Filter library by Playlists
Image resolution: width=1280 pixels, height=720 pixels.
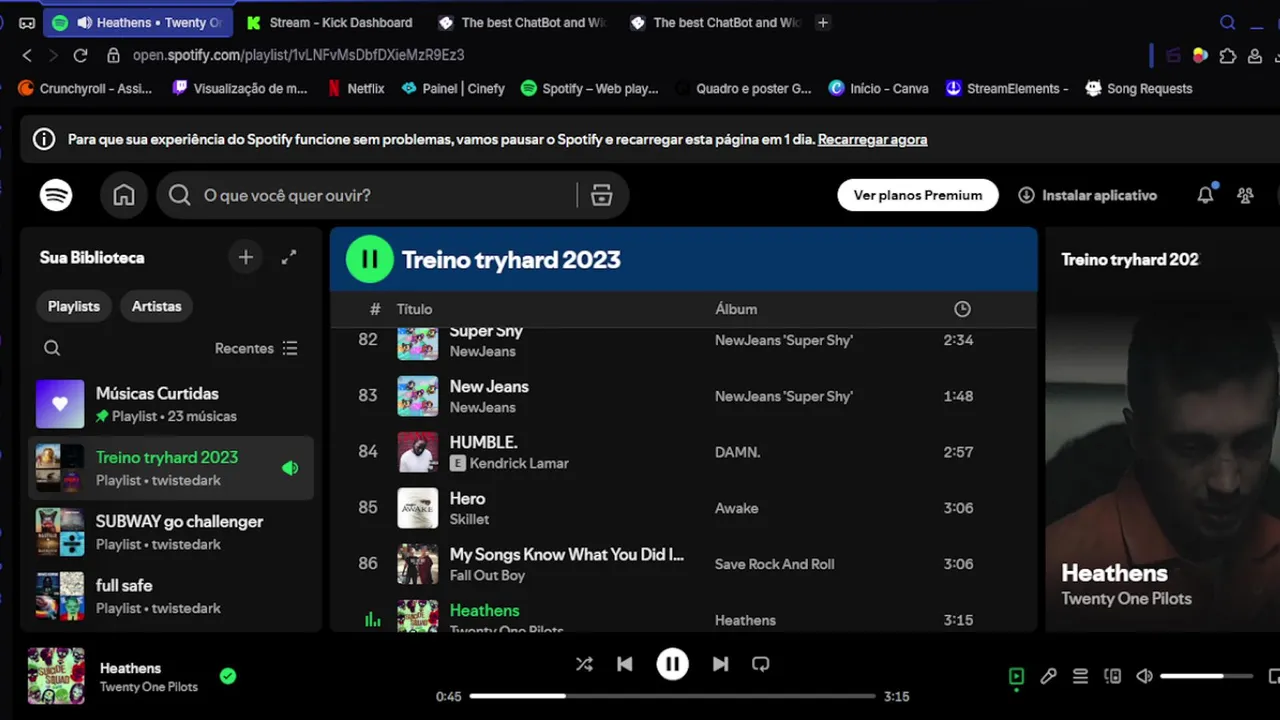(74, 306)
